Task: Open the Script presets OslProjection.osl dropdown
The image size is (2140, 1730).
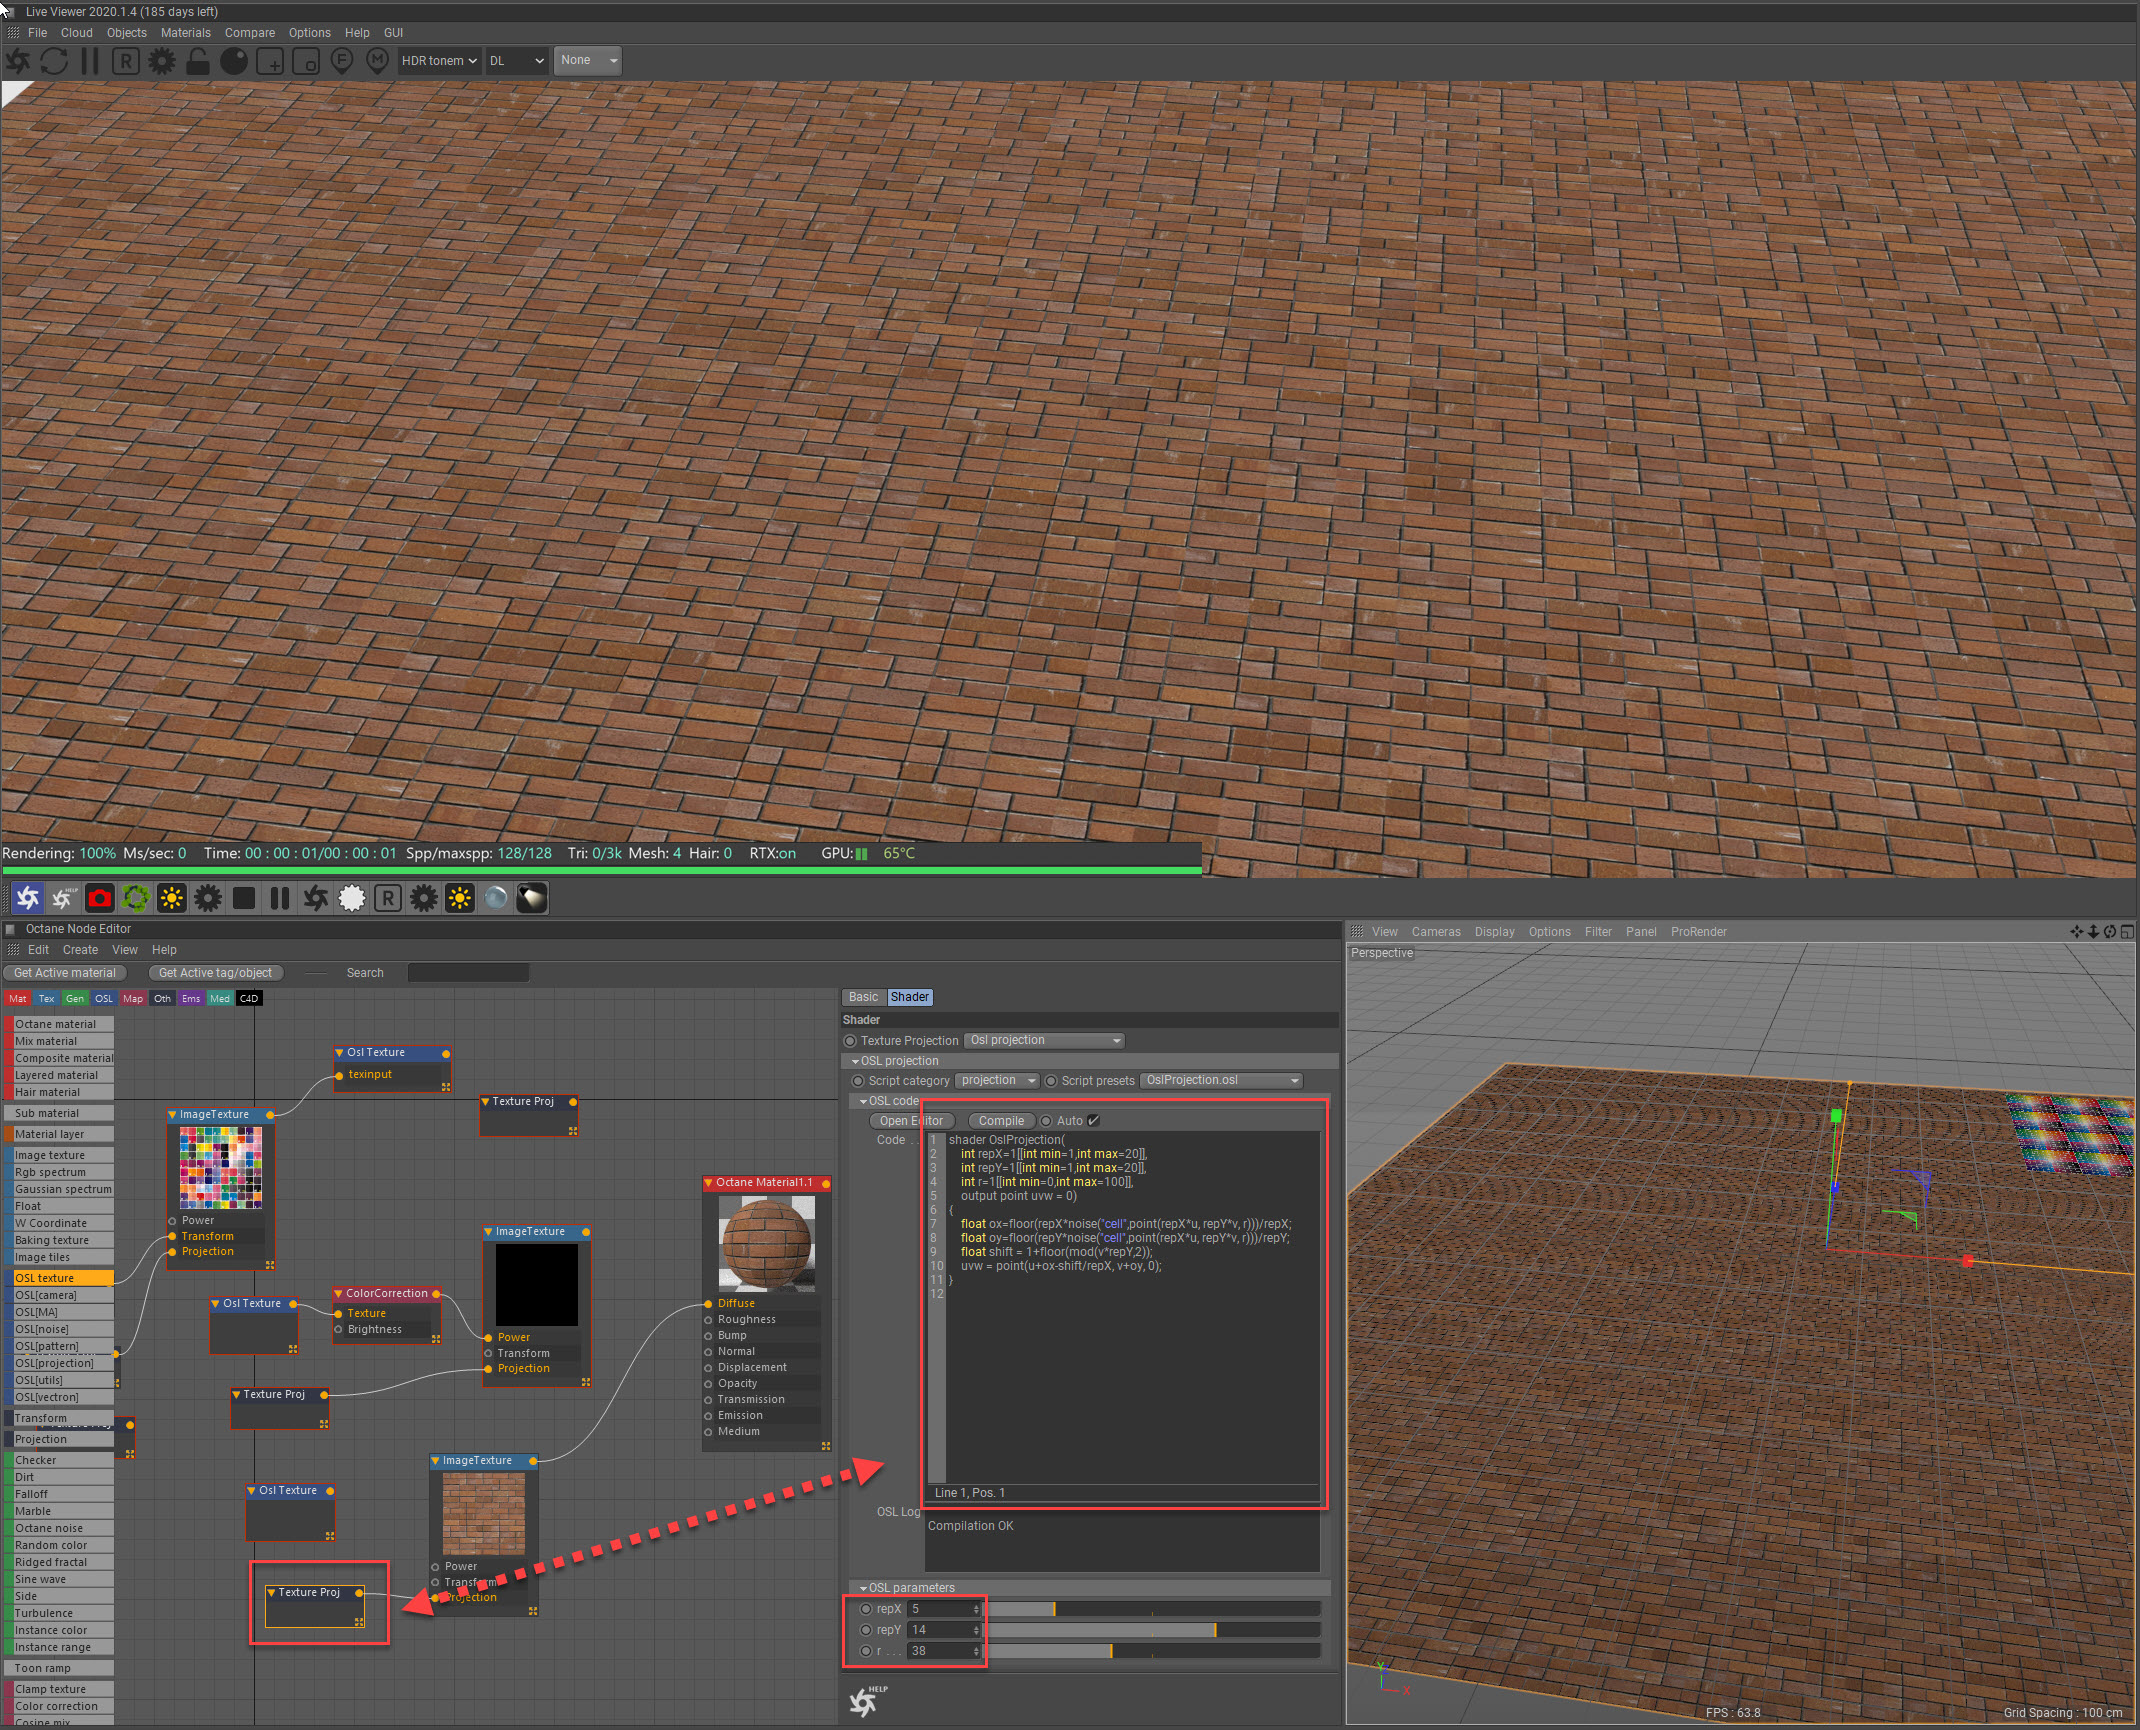Action: (x=1221, y=1080)
